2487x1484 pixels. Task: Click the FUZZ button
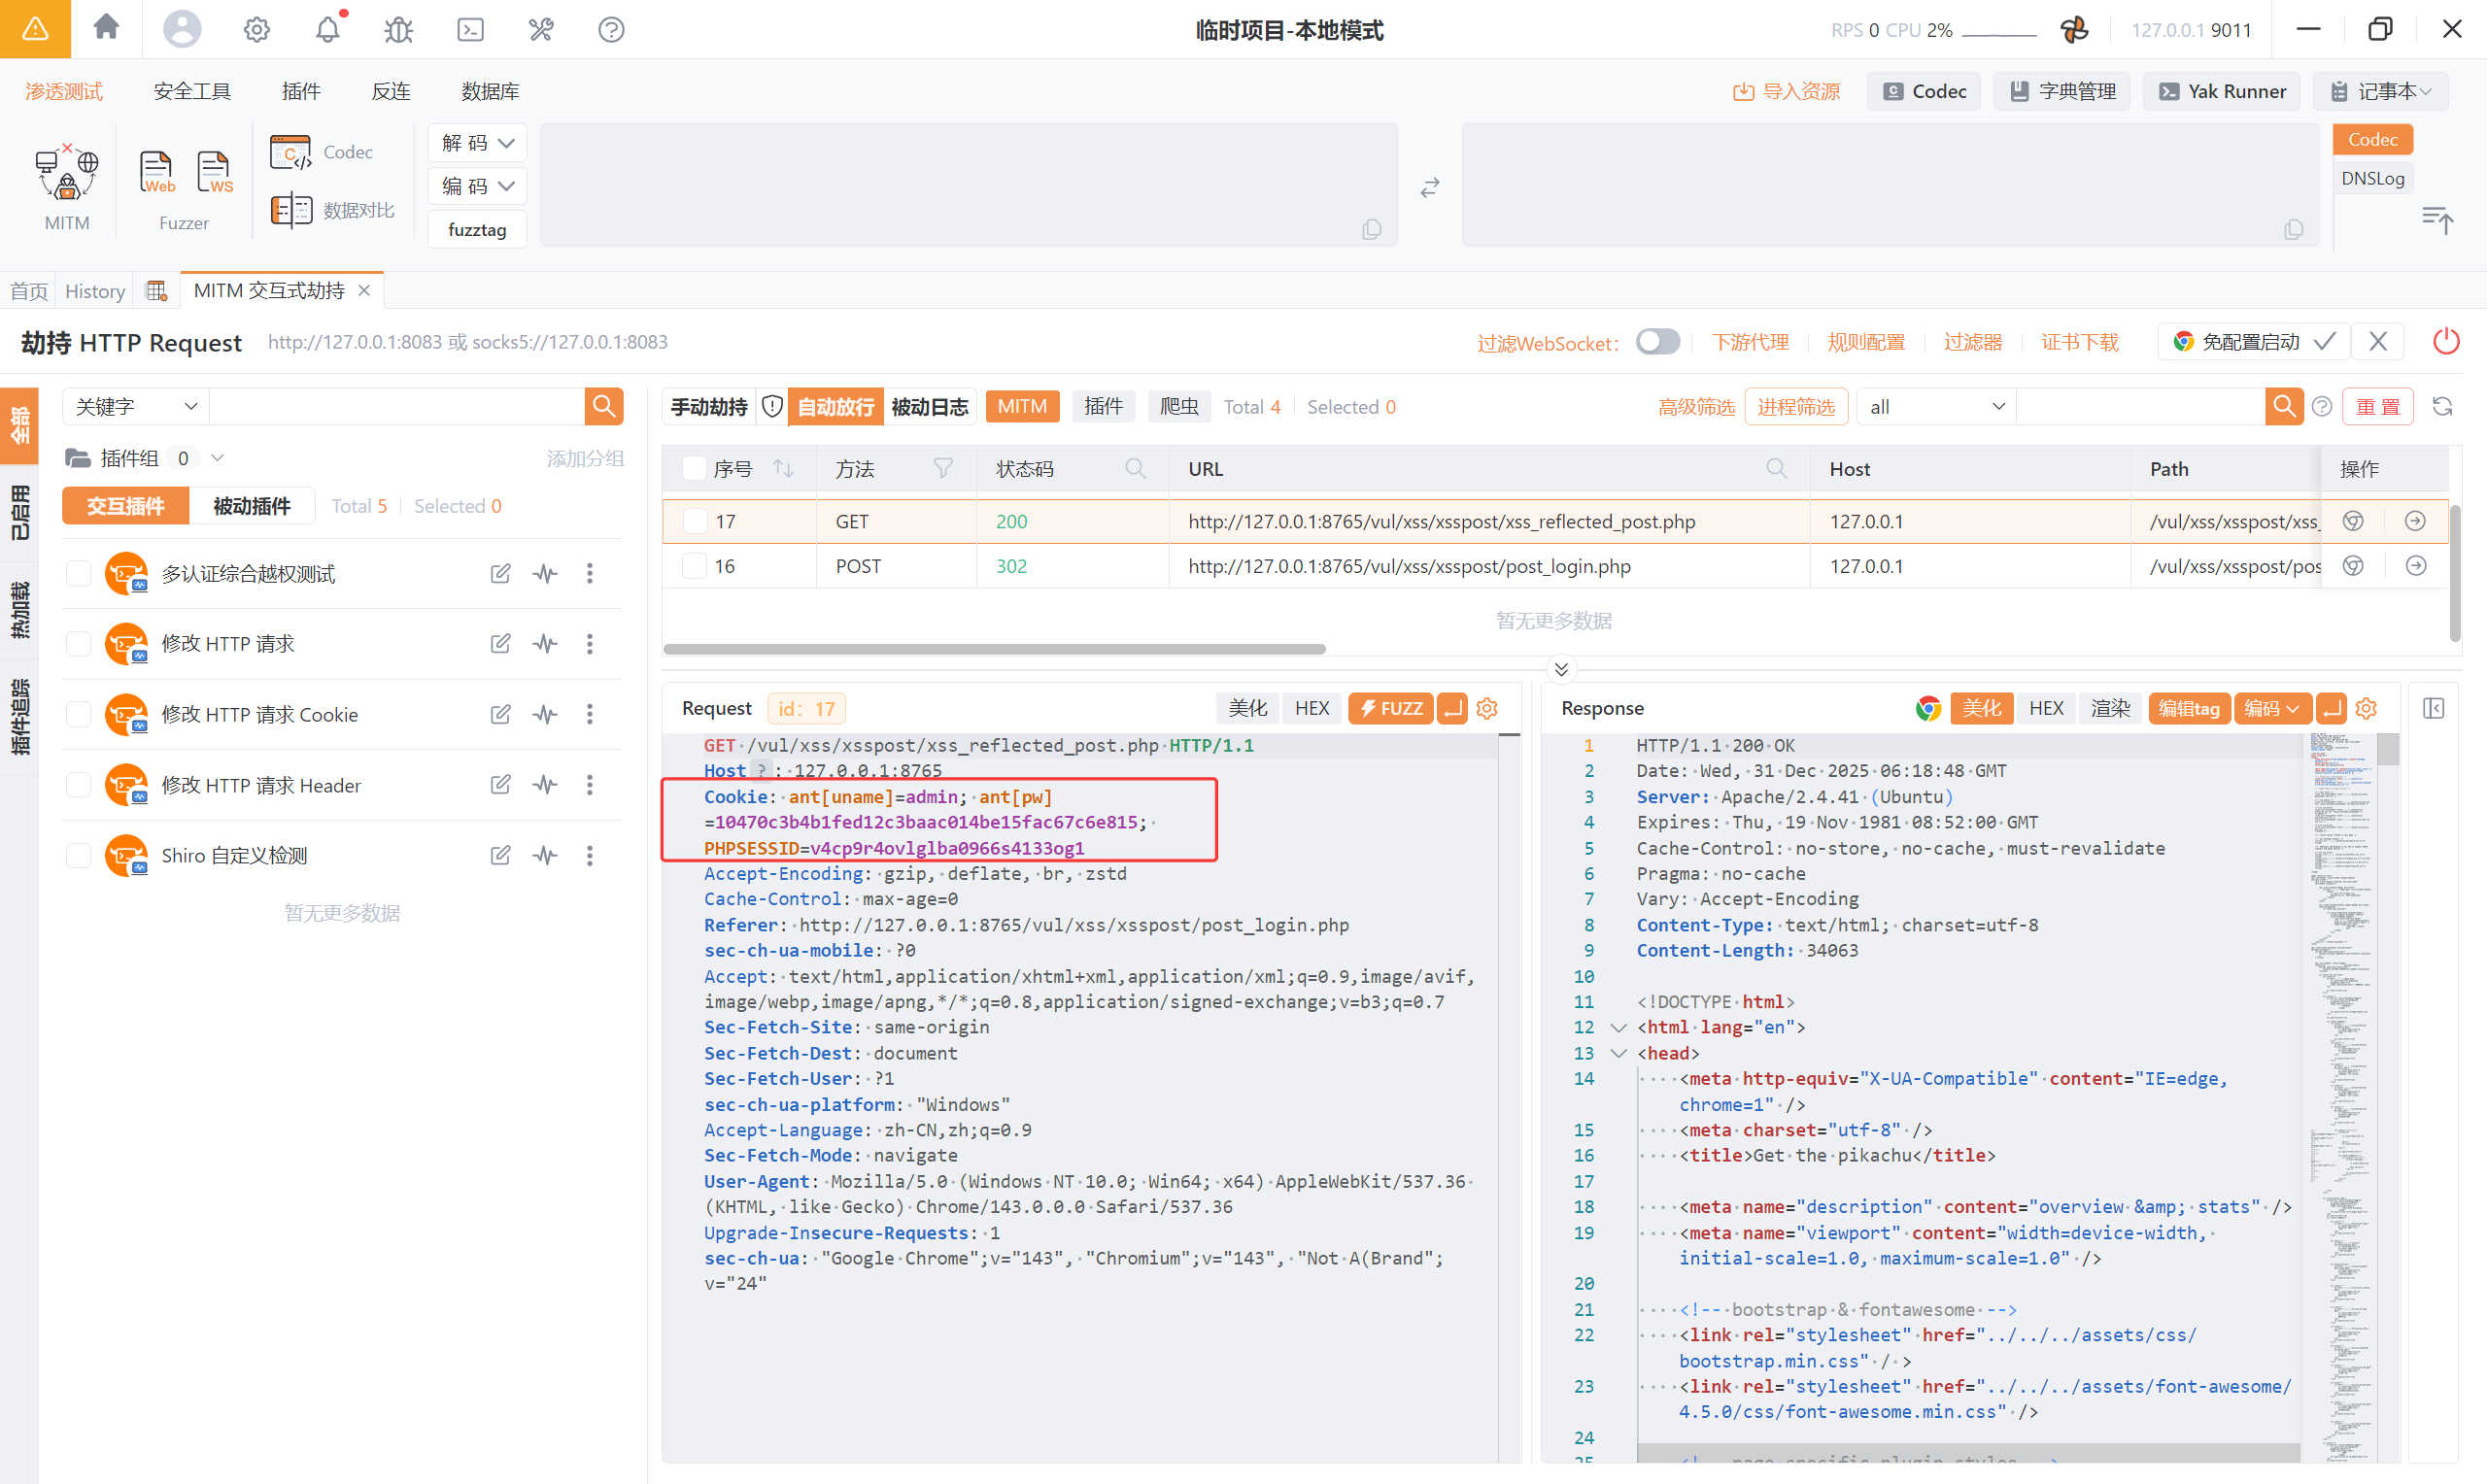(1390, 708)
